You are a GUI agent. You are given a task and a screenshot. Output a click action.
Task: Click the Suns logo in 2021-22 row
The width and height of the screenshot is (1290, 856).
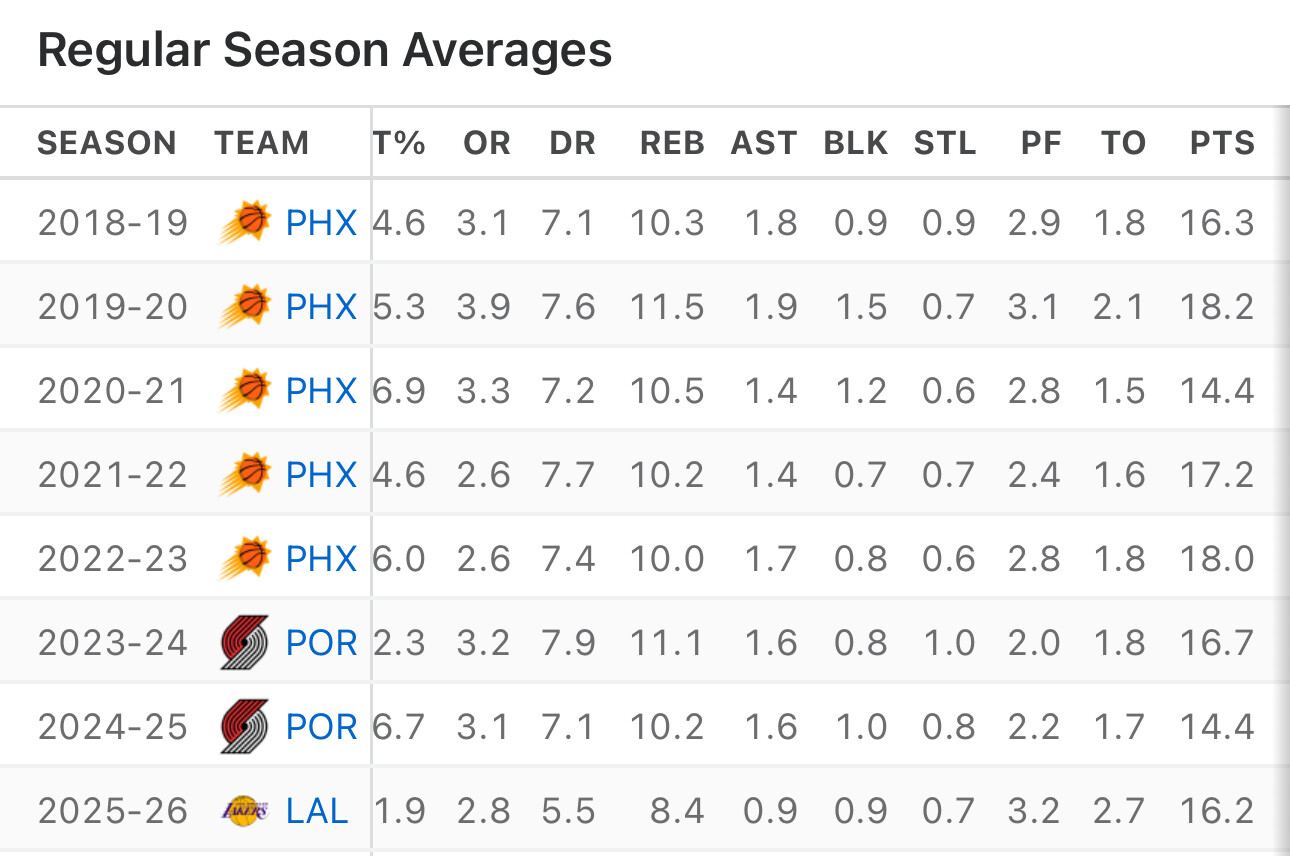[x=245, y=474]
